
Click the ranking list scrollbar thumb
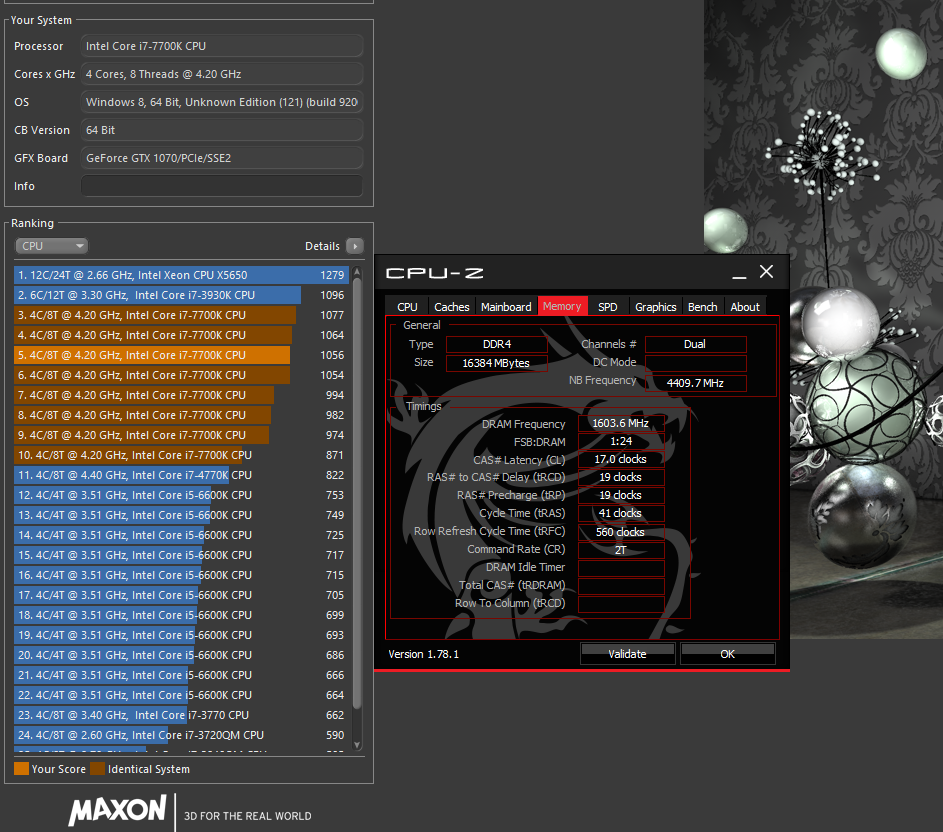[357, 493]
